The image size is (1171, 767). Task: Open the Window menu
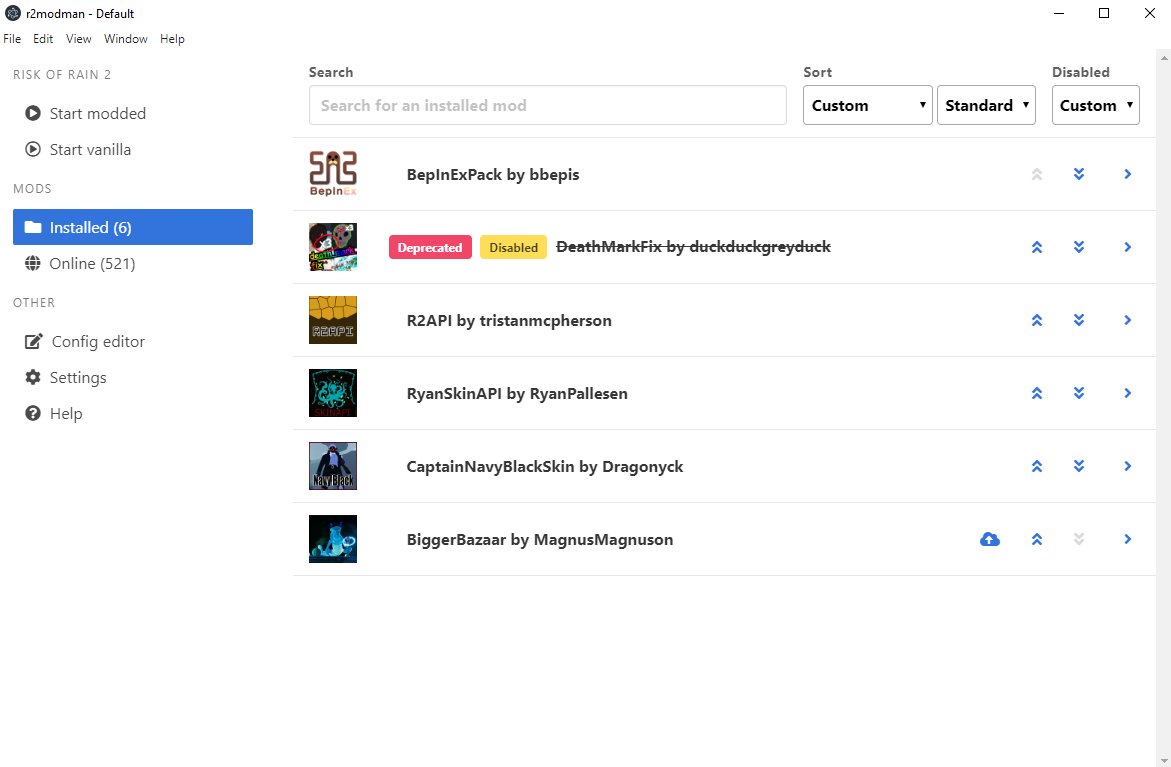tap(125, 39)
